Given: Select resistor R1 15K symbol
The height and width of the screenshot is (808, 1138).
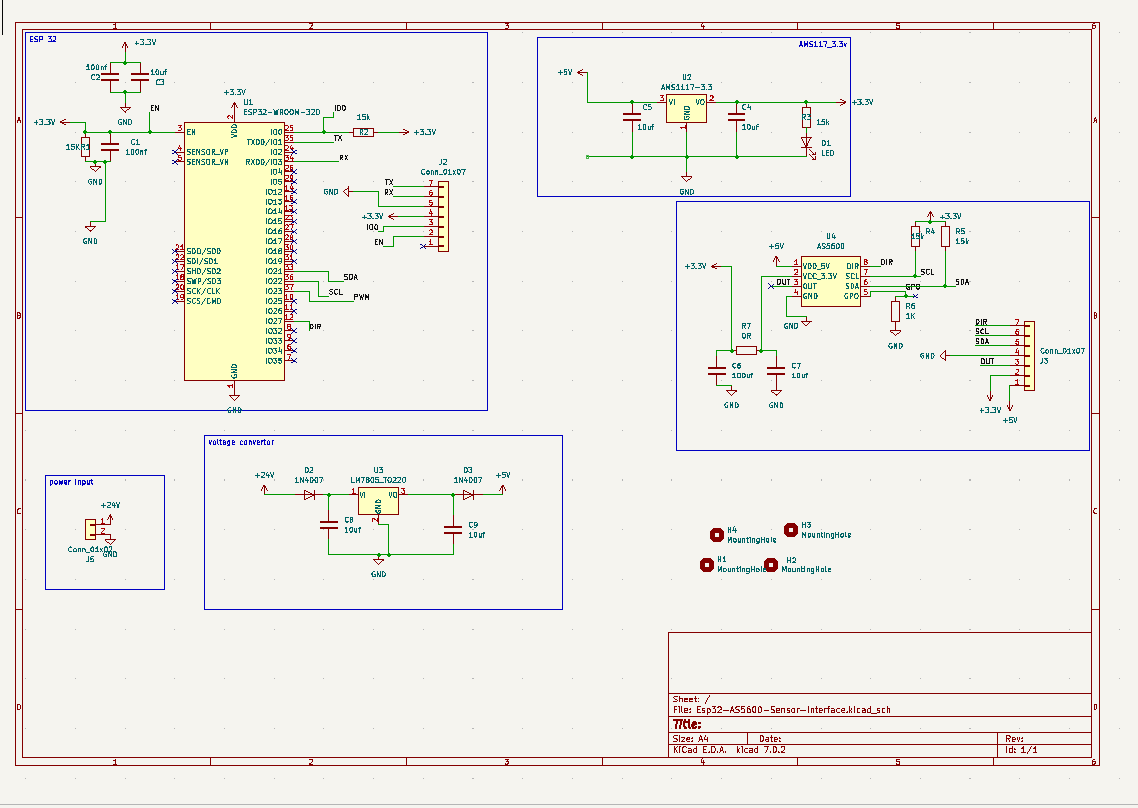Looking at the screenshot, I should [86, 147].
